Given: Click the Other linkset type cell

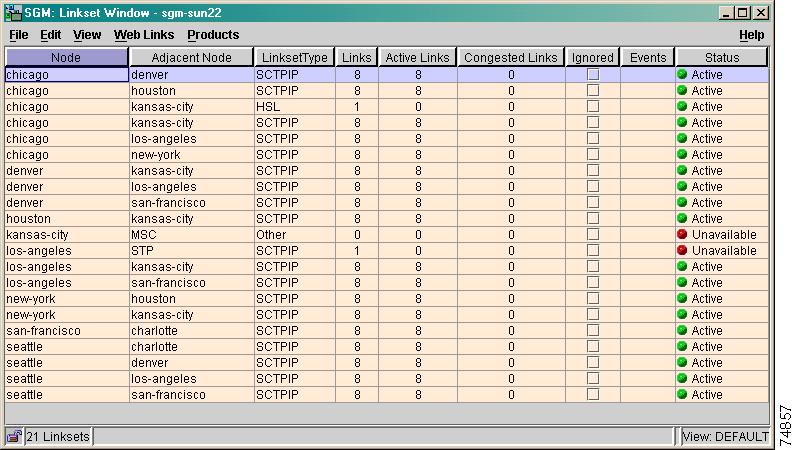Looking at the screenshot, I should point(295,235).
